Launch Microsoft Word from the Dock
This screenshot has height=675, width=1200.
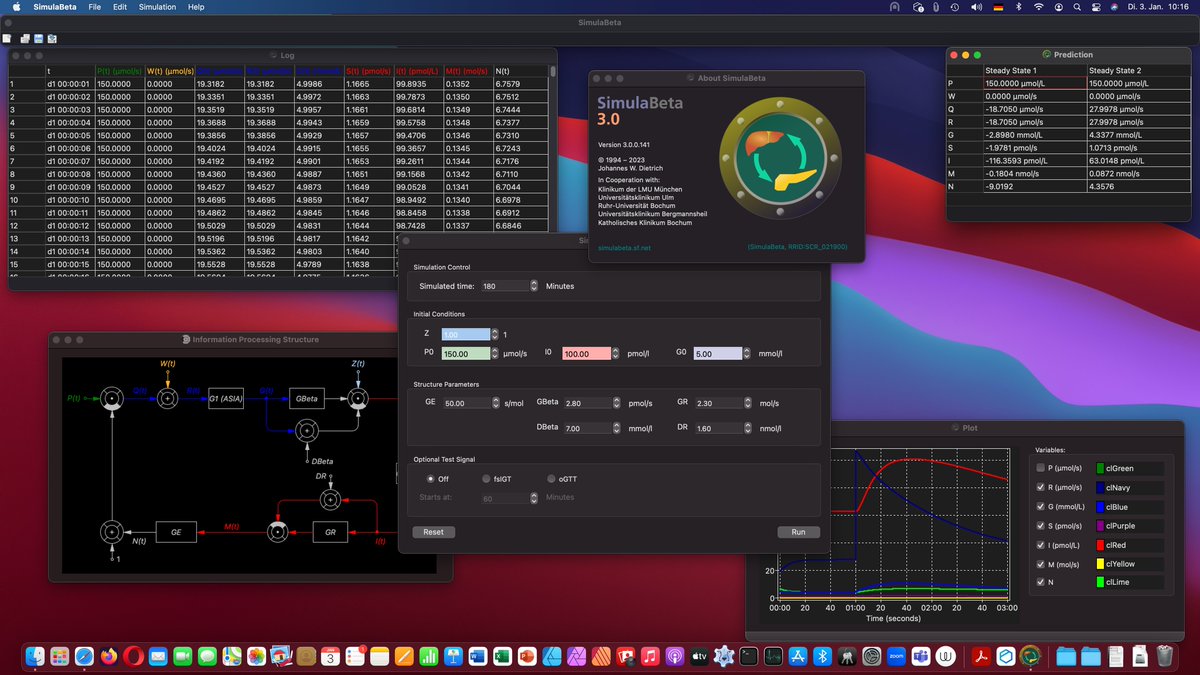point(477,656)
